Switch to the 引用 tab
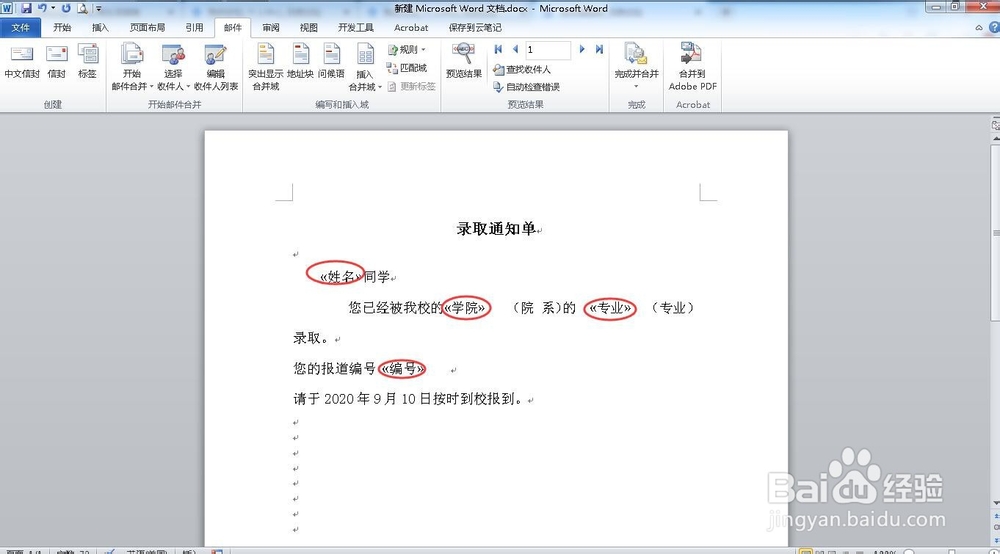This screenshot has width=1000, height=554. [x=195, y=27]
